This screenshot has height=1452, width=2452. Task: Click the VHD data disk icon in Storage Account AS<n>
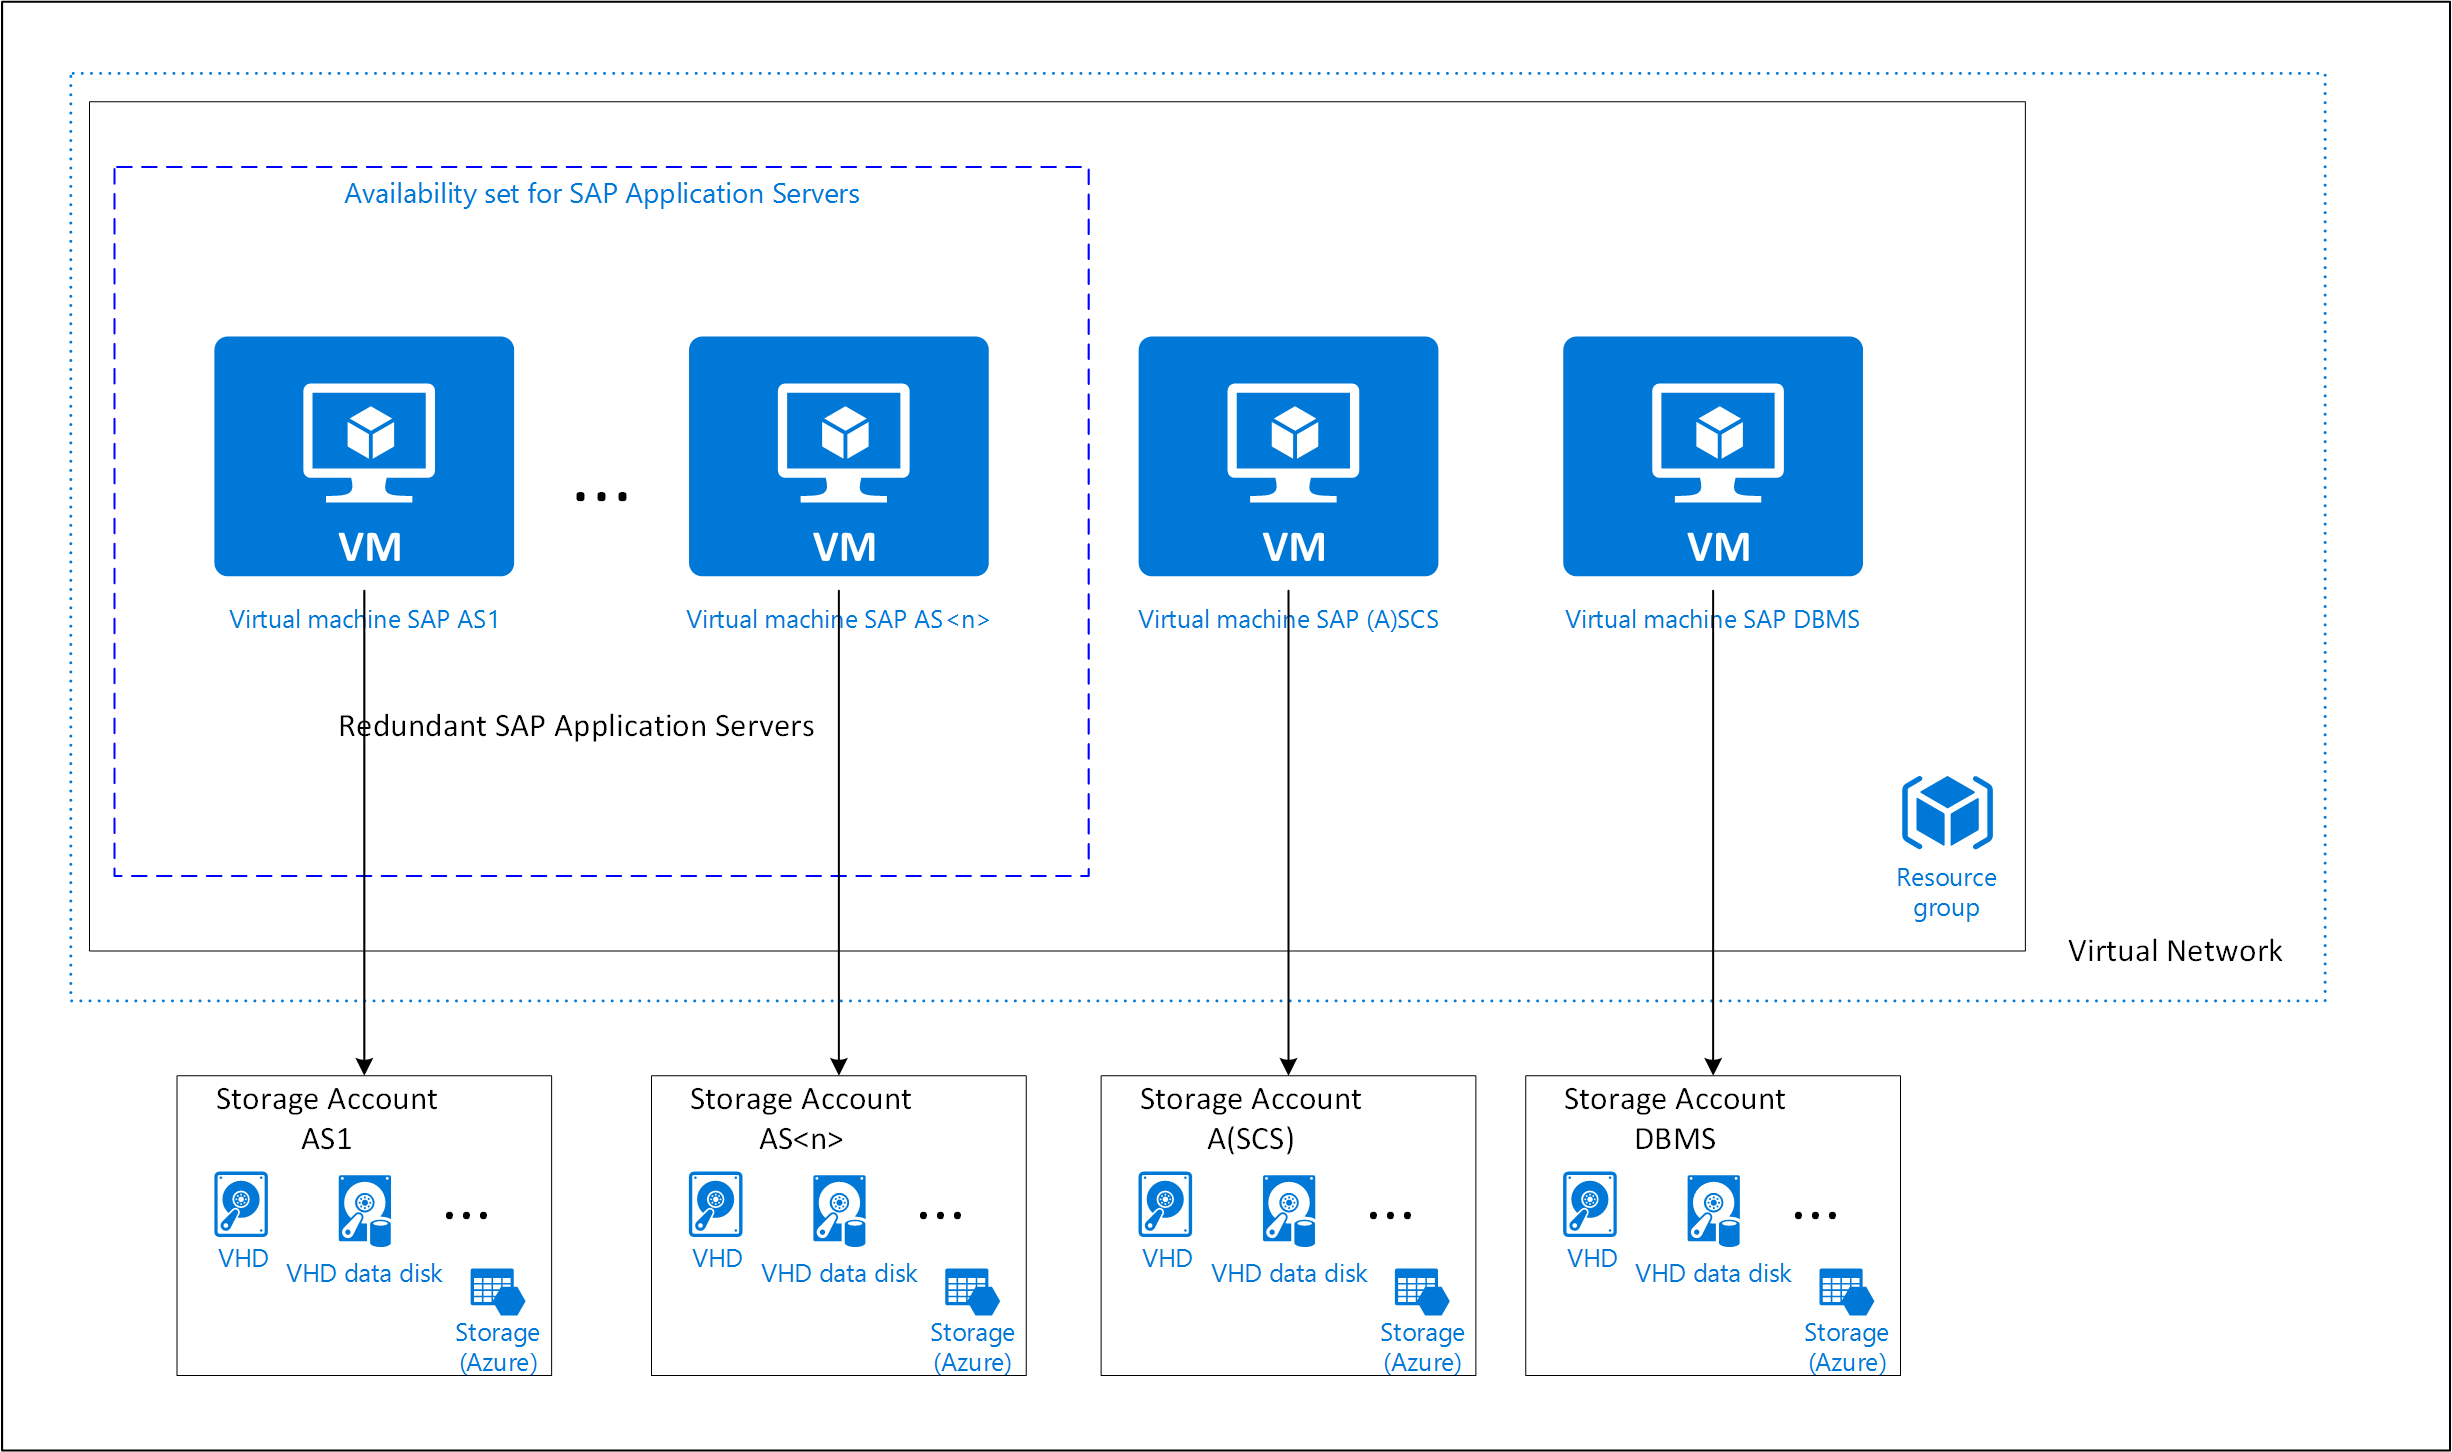click(838, 1210)
